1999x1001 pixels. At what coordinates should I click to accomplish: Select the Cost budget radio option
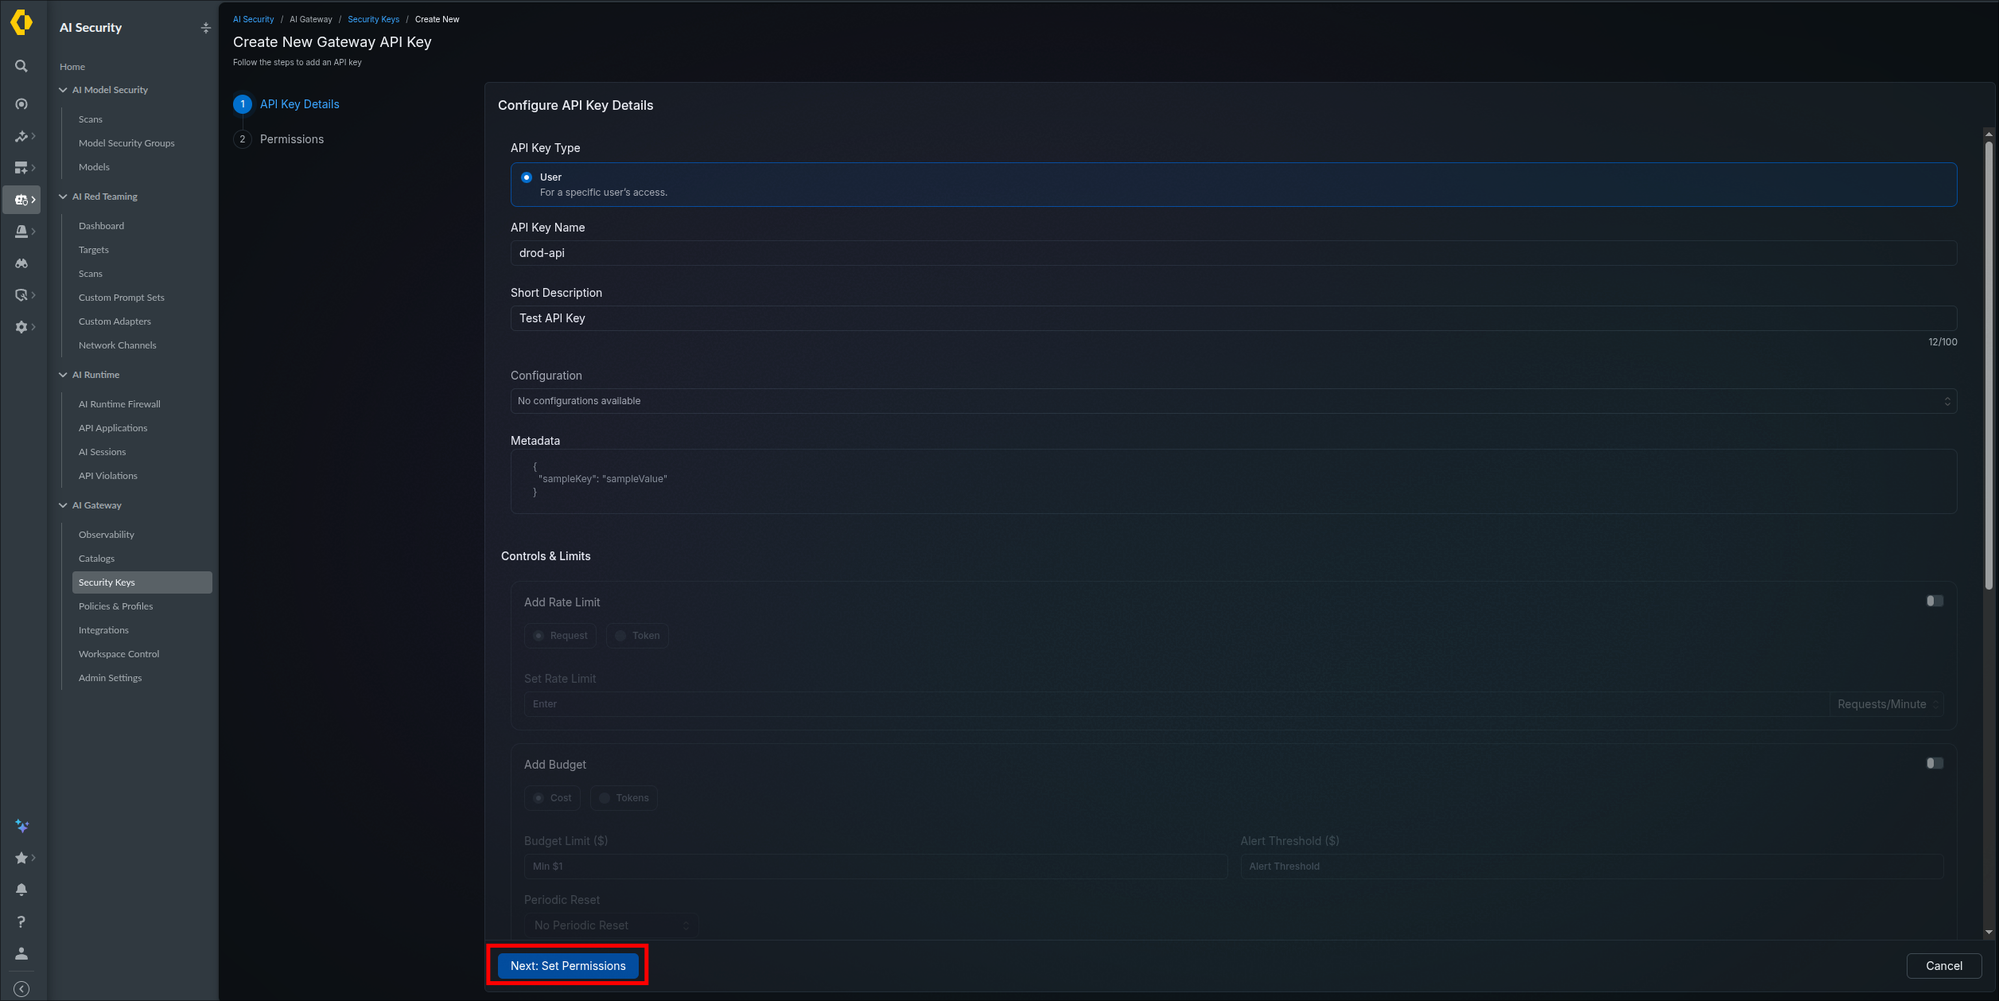pos(552,798)
